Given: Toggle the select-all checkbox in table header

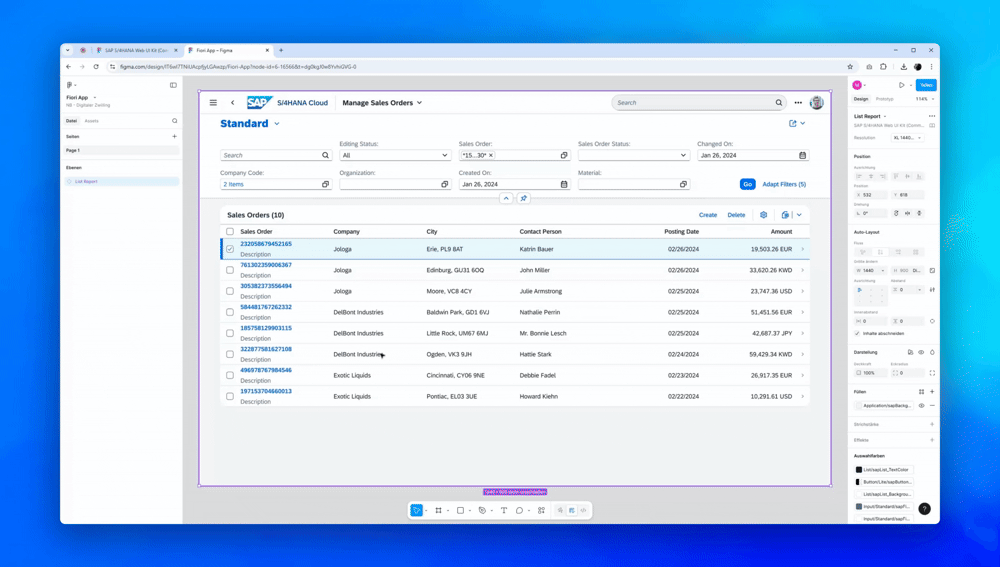Looking at the screenshot, I should (x=230, y=232).
